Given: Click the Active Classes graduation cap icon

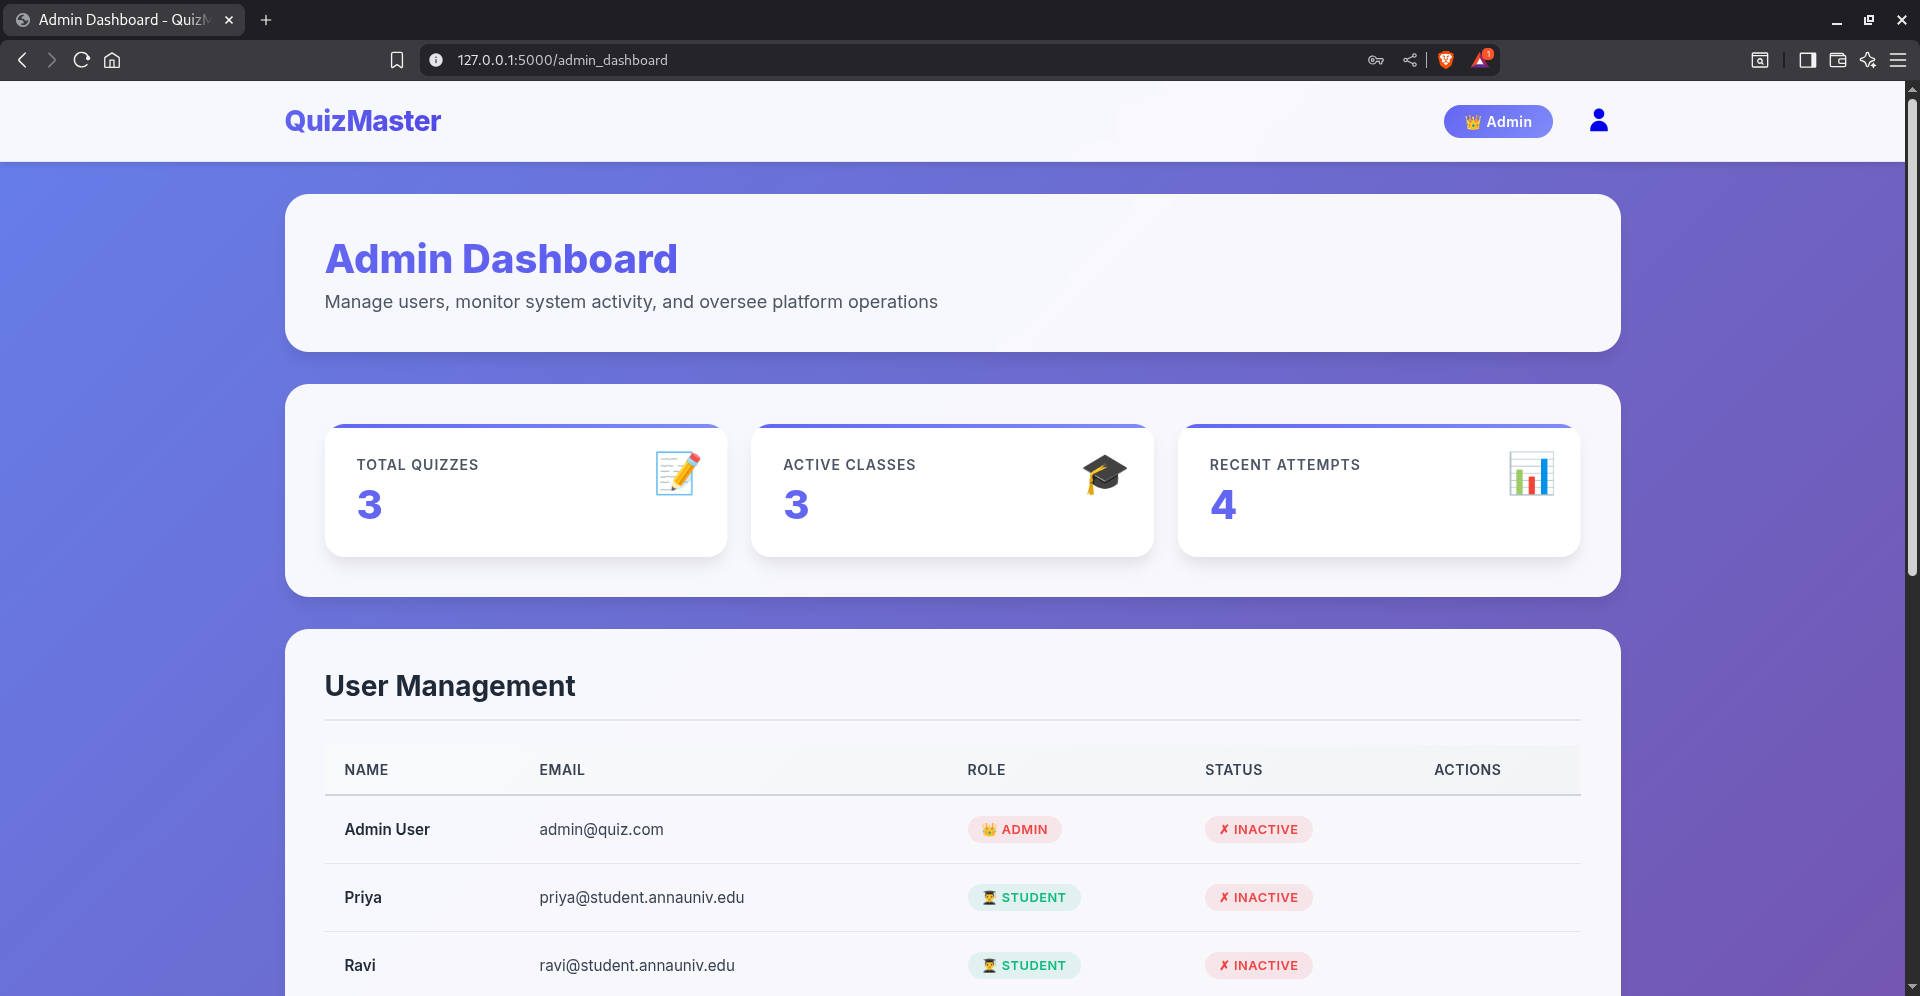Looking at the screenshot, I should [1104, 473].
